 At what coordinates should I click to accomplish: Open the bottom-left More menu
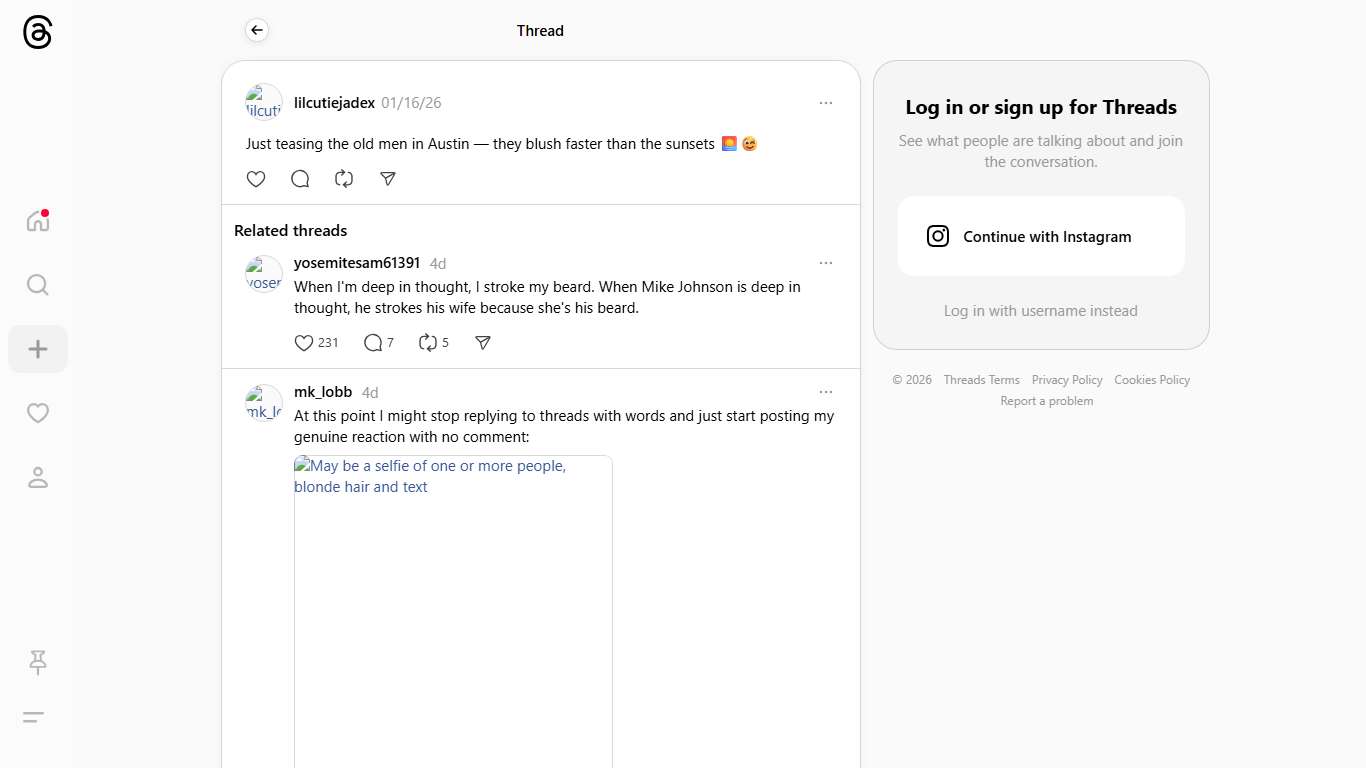pos(33,717)
